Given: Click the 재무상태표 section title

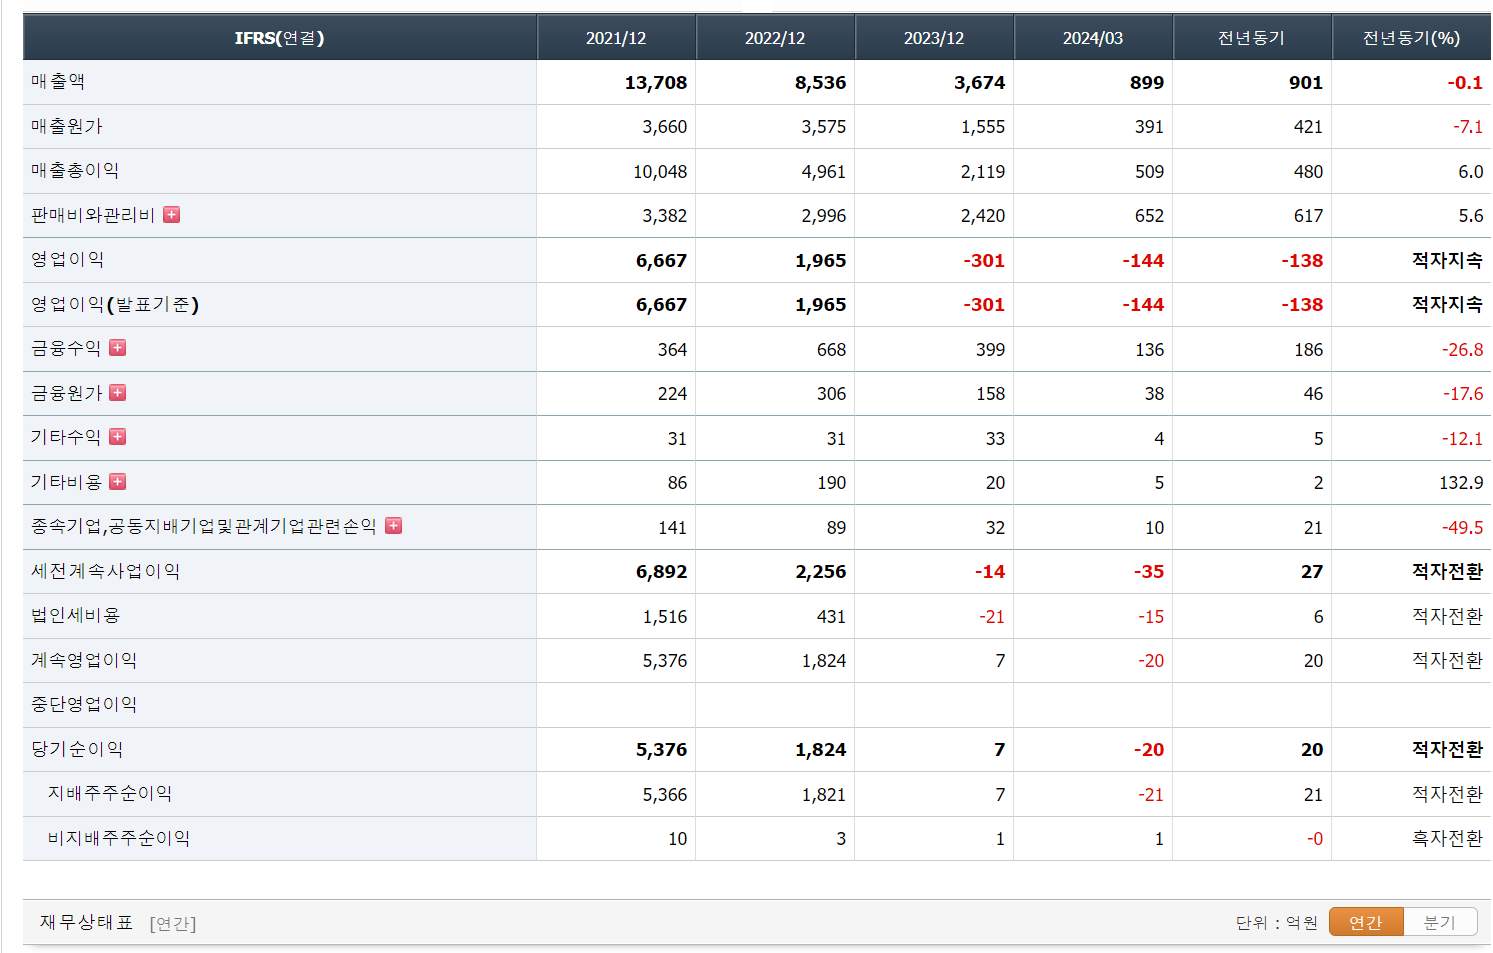Looking at the screenshot, I should point(86,922).
